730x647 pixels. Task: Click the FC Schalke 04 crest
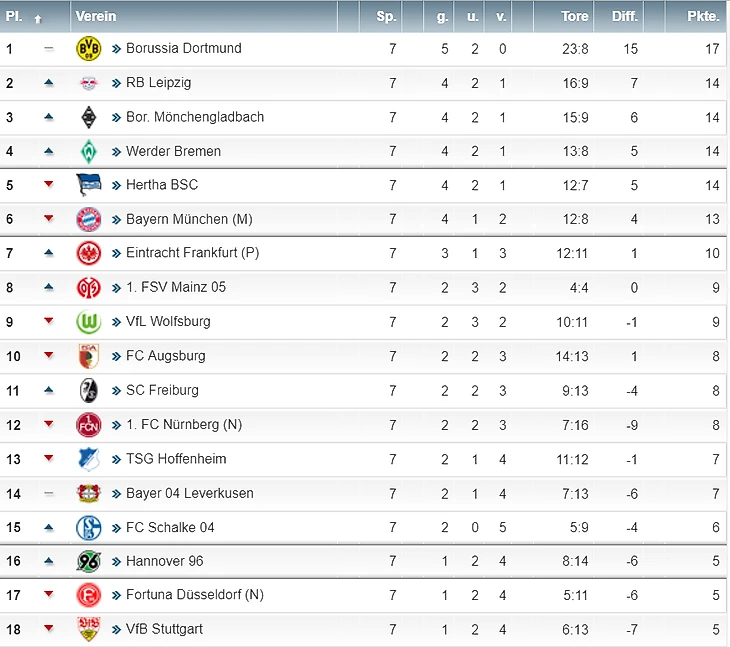[x=89, y=527]
